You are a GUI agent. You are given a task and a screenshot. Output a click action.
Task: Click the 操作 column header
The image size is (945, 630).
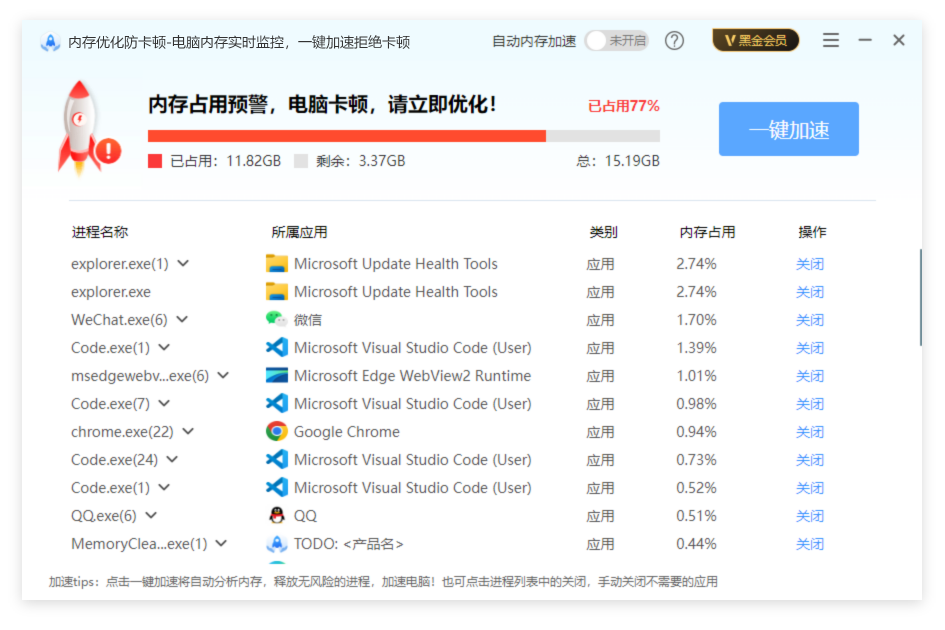(x=812, y=232)
